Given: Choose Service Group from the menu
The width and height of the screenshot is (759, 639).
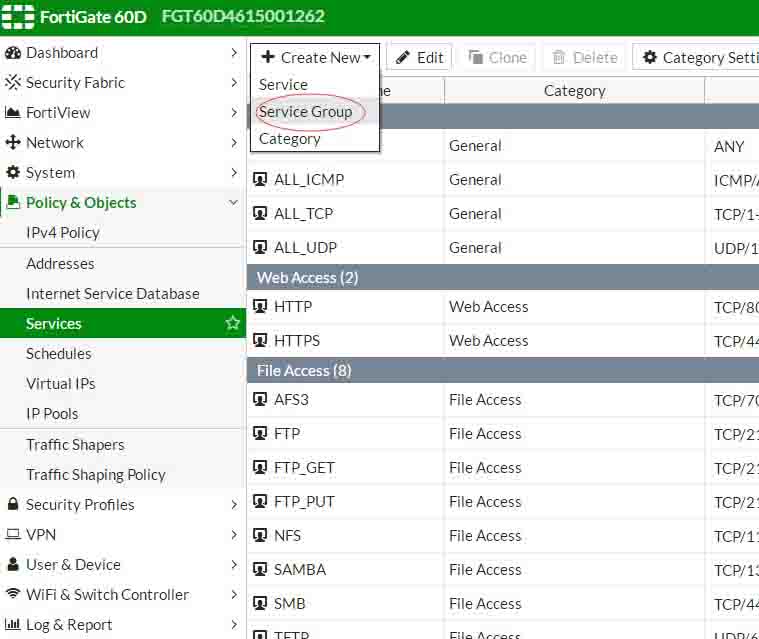Looking at the screenshot, I should pyautogui.click(x=315, y=112).
